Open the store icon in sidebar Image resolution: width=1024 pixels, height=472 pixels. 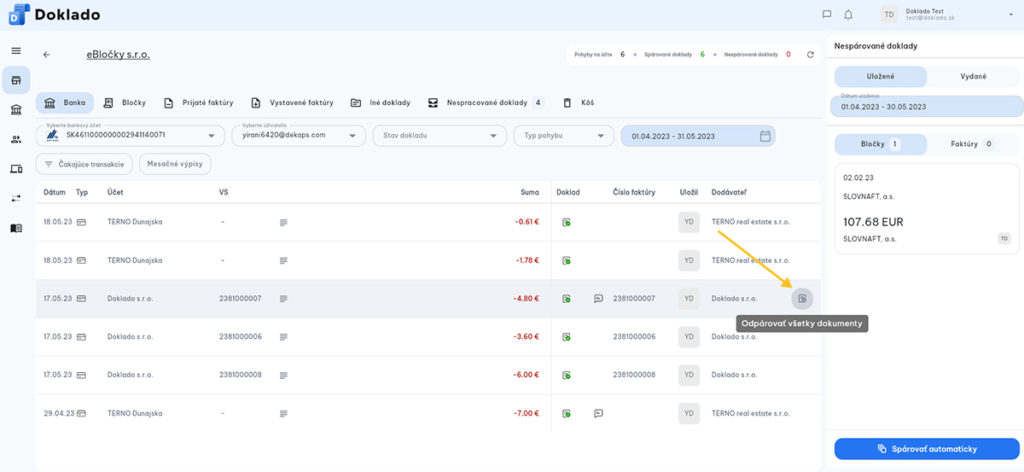[x=16, y=80]
